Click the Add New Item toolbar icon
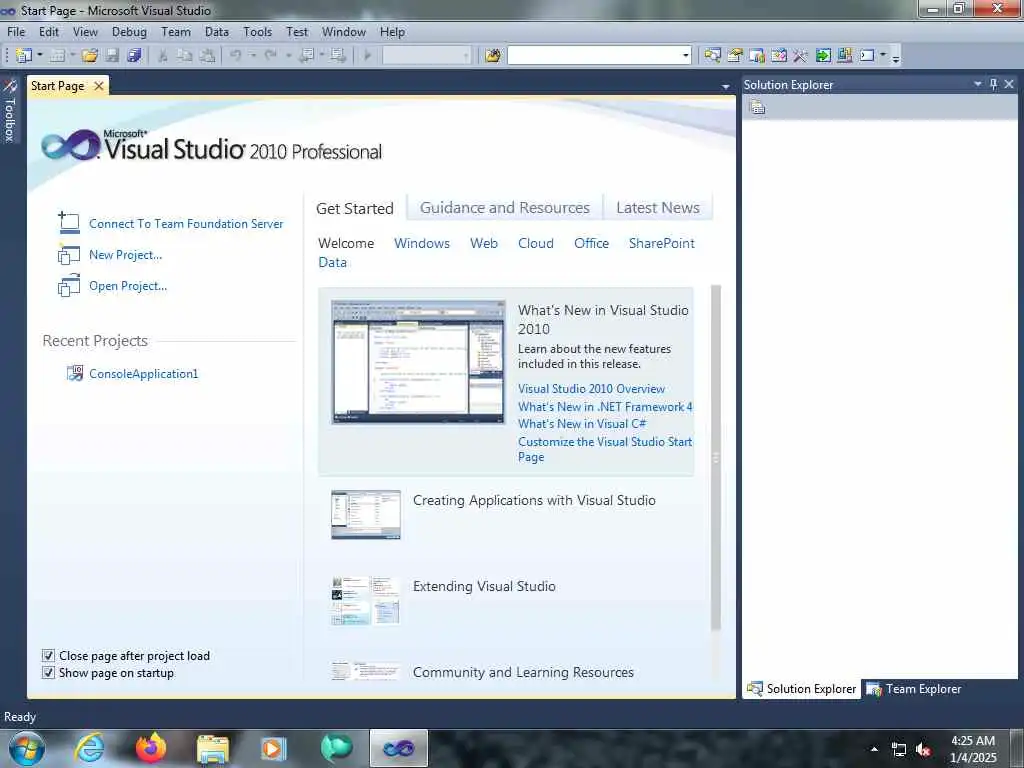Screen dimensions: 1024x768 click(x=57, y=56)
